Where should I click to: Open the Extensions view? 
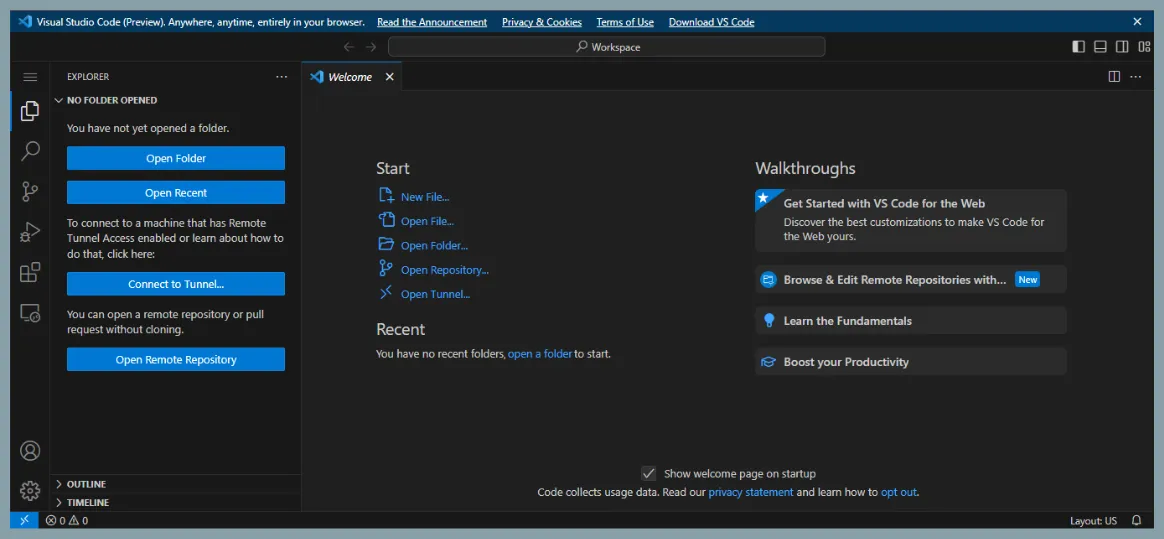30,272
